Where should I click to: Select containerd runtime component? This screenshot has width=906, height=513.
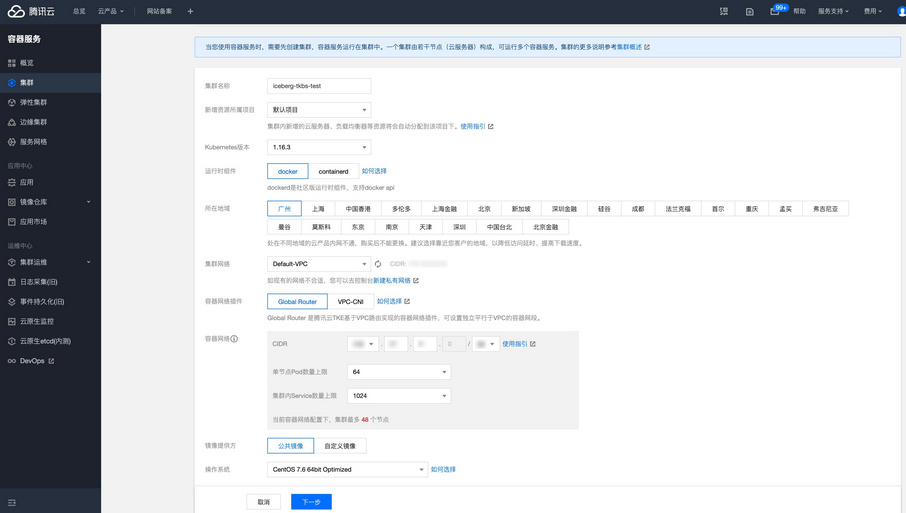click(333, 172)
